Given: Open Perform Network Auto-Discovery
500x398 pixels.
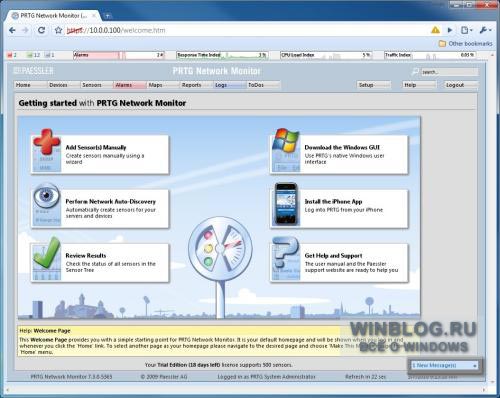Looking at the screenshot, I should pos(110,202).
